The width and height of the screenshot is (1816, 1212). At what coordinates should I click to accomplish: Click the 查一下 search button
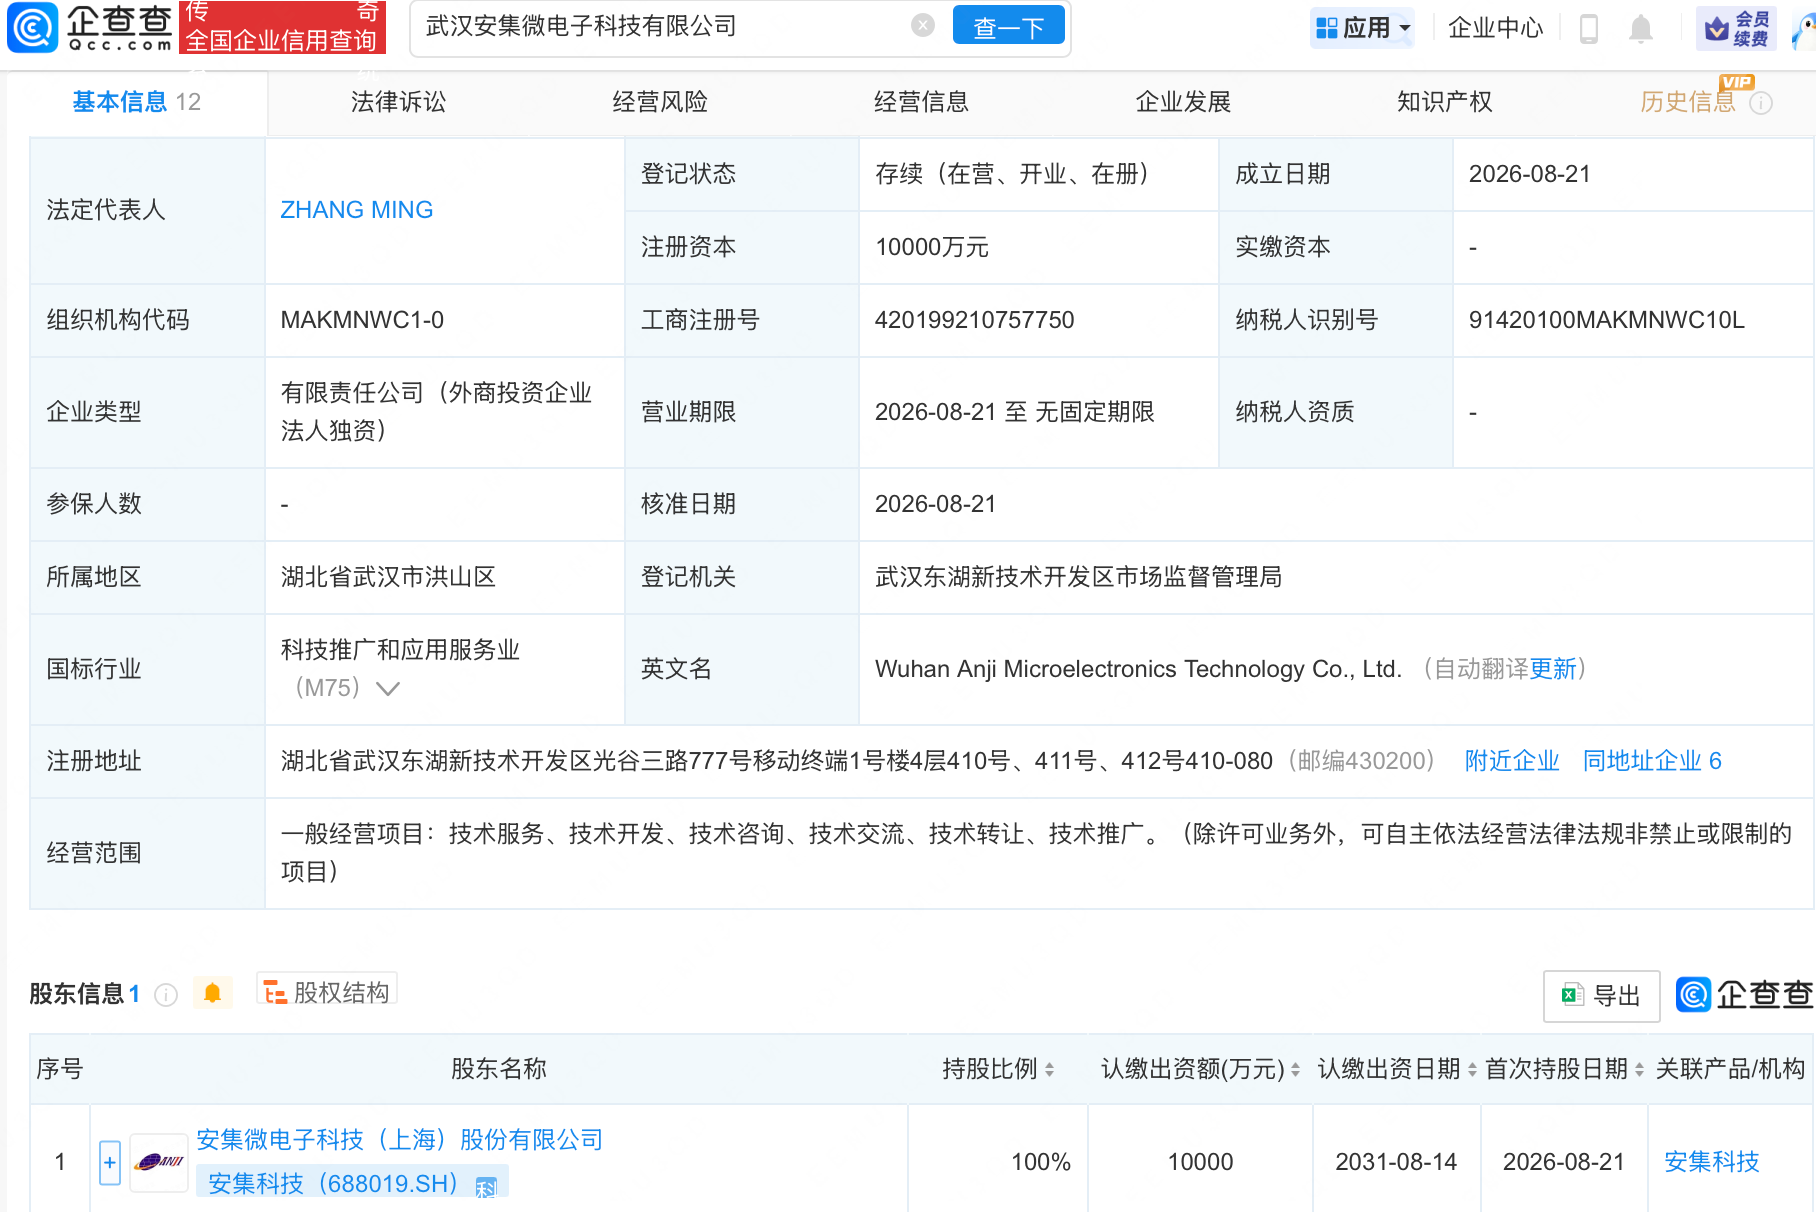click(x=1008, y=27)
